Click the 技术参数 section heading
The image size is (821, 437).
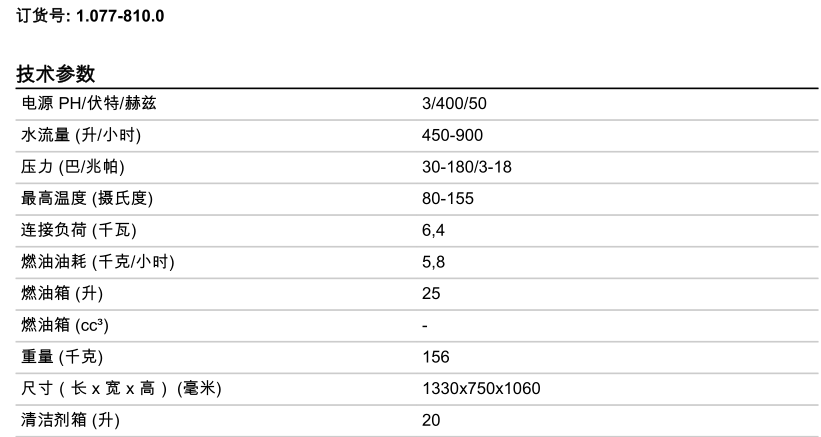click(x=56, y=74)
